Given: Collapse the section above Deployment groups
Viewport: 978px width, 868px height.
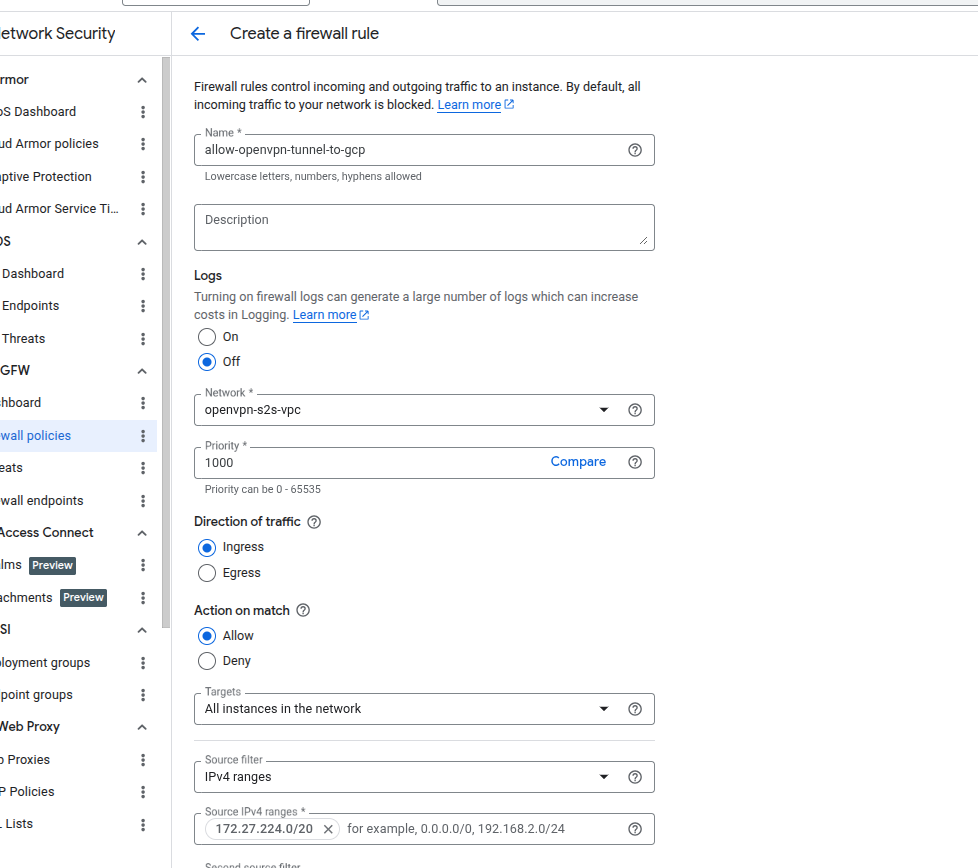Looking at the screenshot, I should [x=142, y=630].
